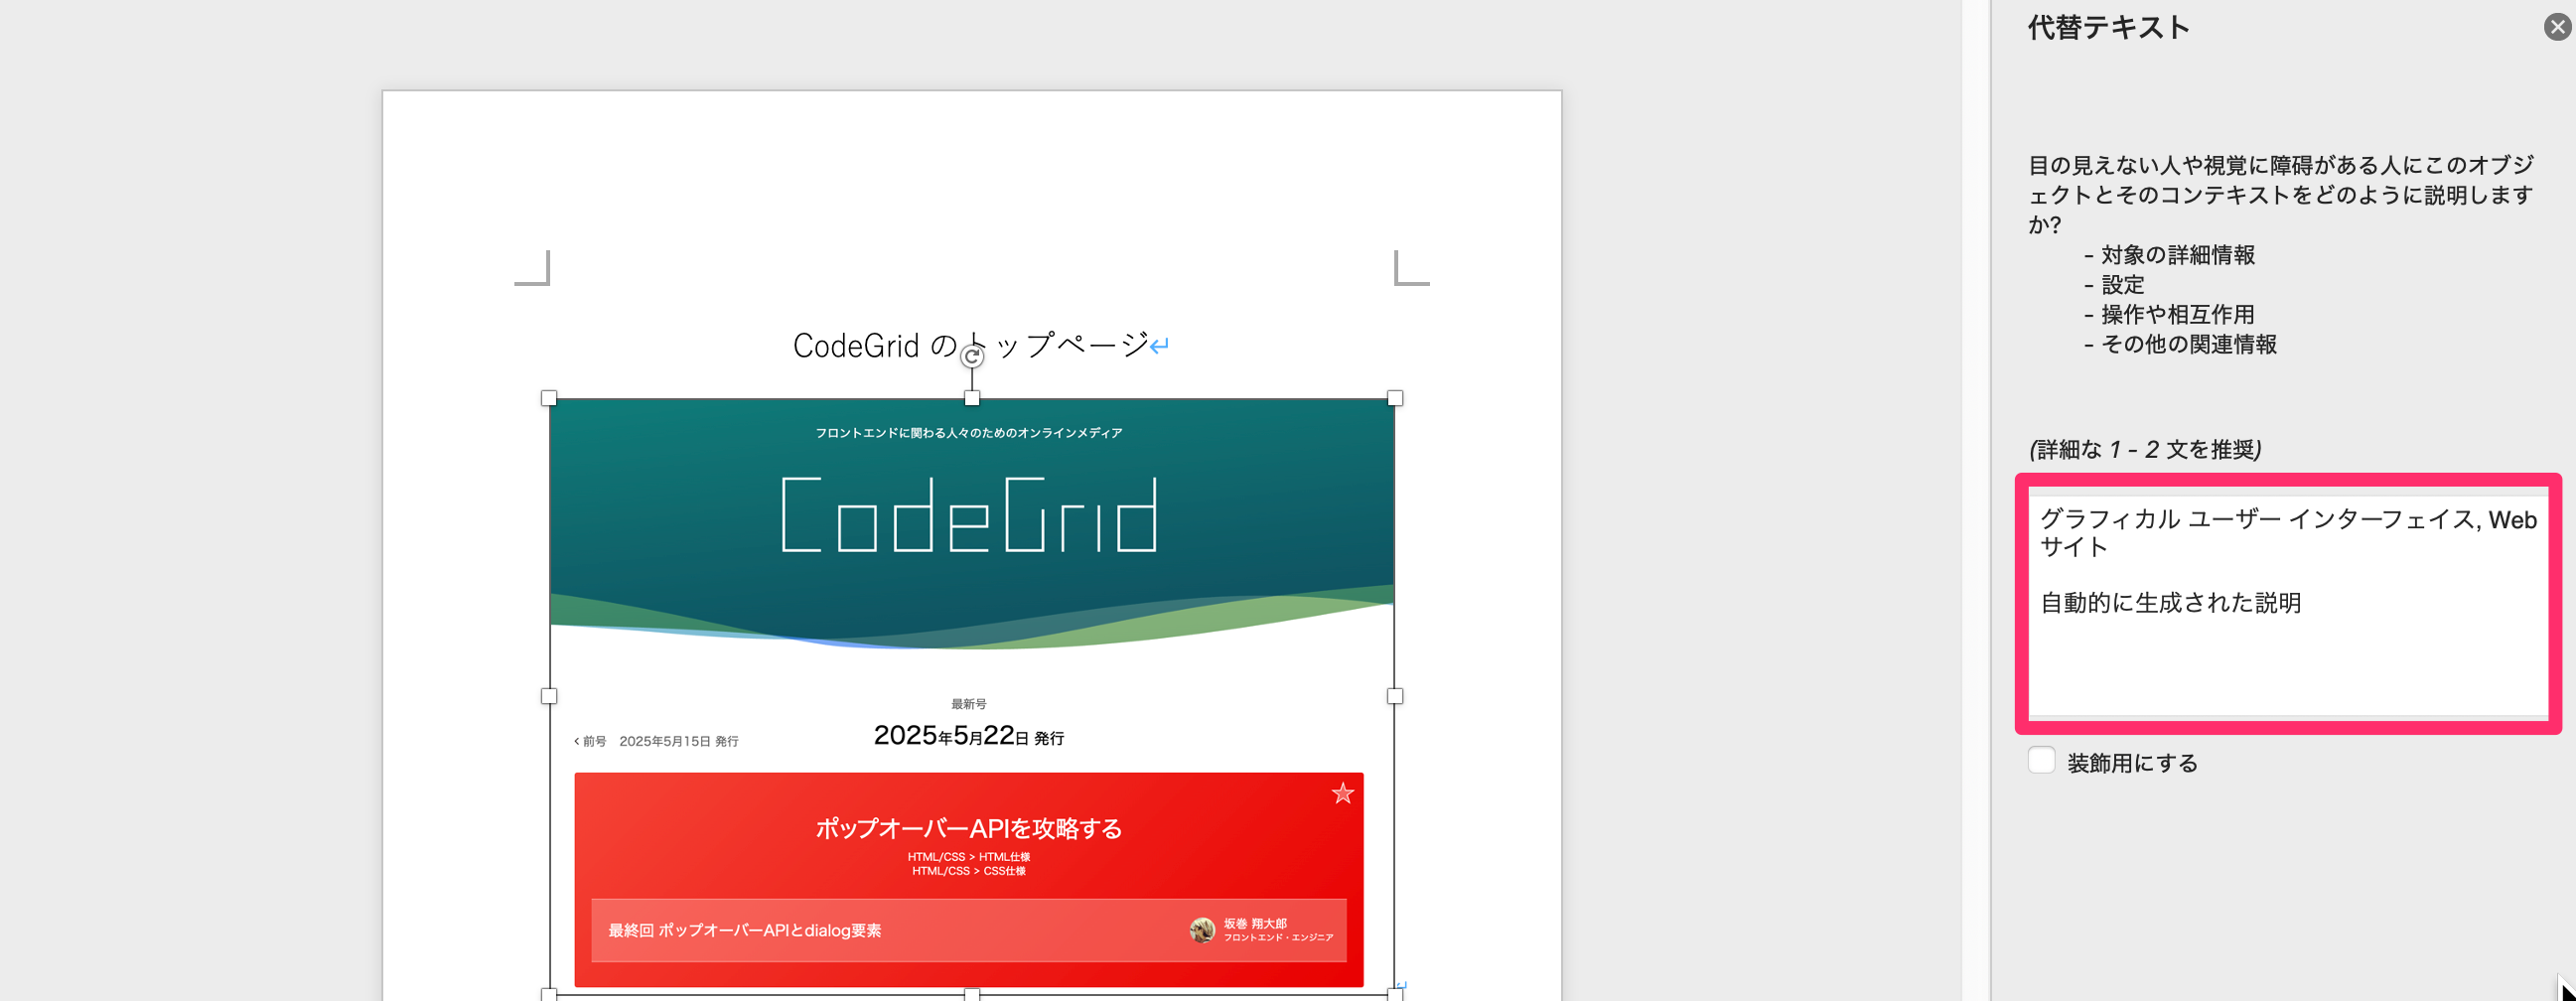Click the top-right resize handle of the image
2576x1001 pixels.
tap(1395, 398)
